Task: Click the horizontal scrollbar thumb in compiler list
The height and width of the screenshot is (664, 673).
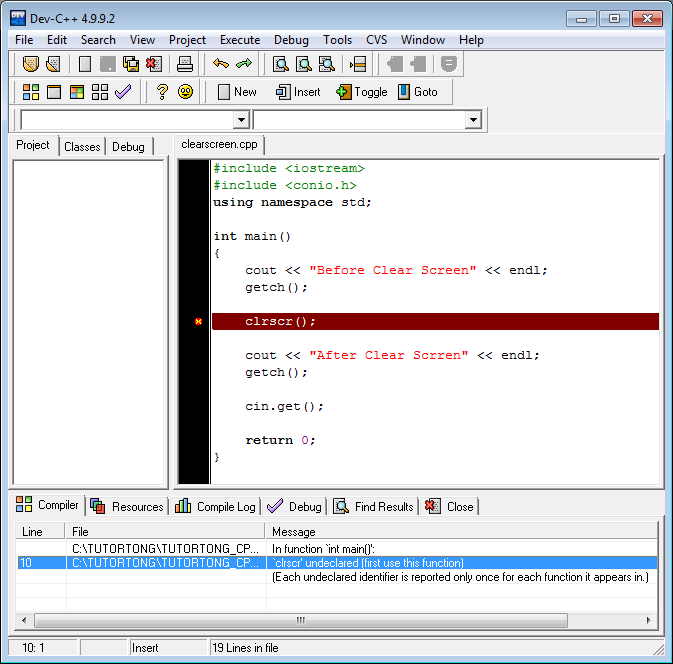Action: coord(301,620)
